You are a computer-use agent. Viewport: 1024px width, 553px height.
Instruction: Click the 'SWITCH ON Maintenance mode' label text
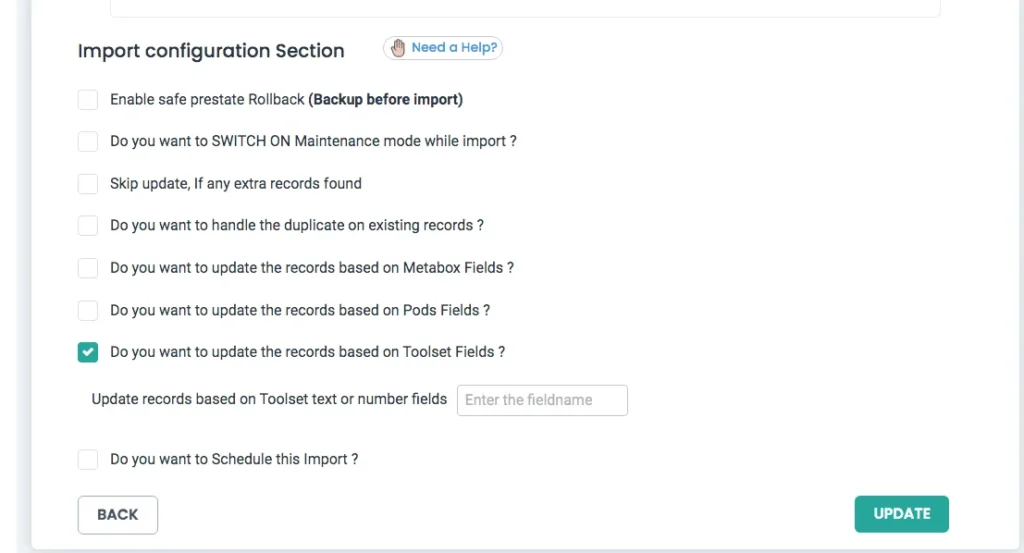(x=315, y=142)
